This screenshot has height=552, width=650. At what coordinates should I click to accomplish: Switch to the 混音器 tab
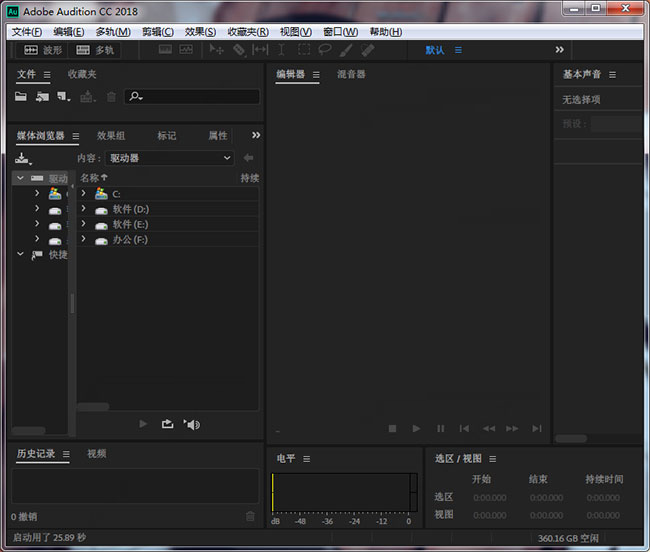point(351,74)
